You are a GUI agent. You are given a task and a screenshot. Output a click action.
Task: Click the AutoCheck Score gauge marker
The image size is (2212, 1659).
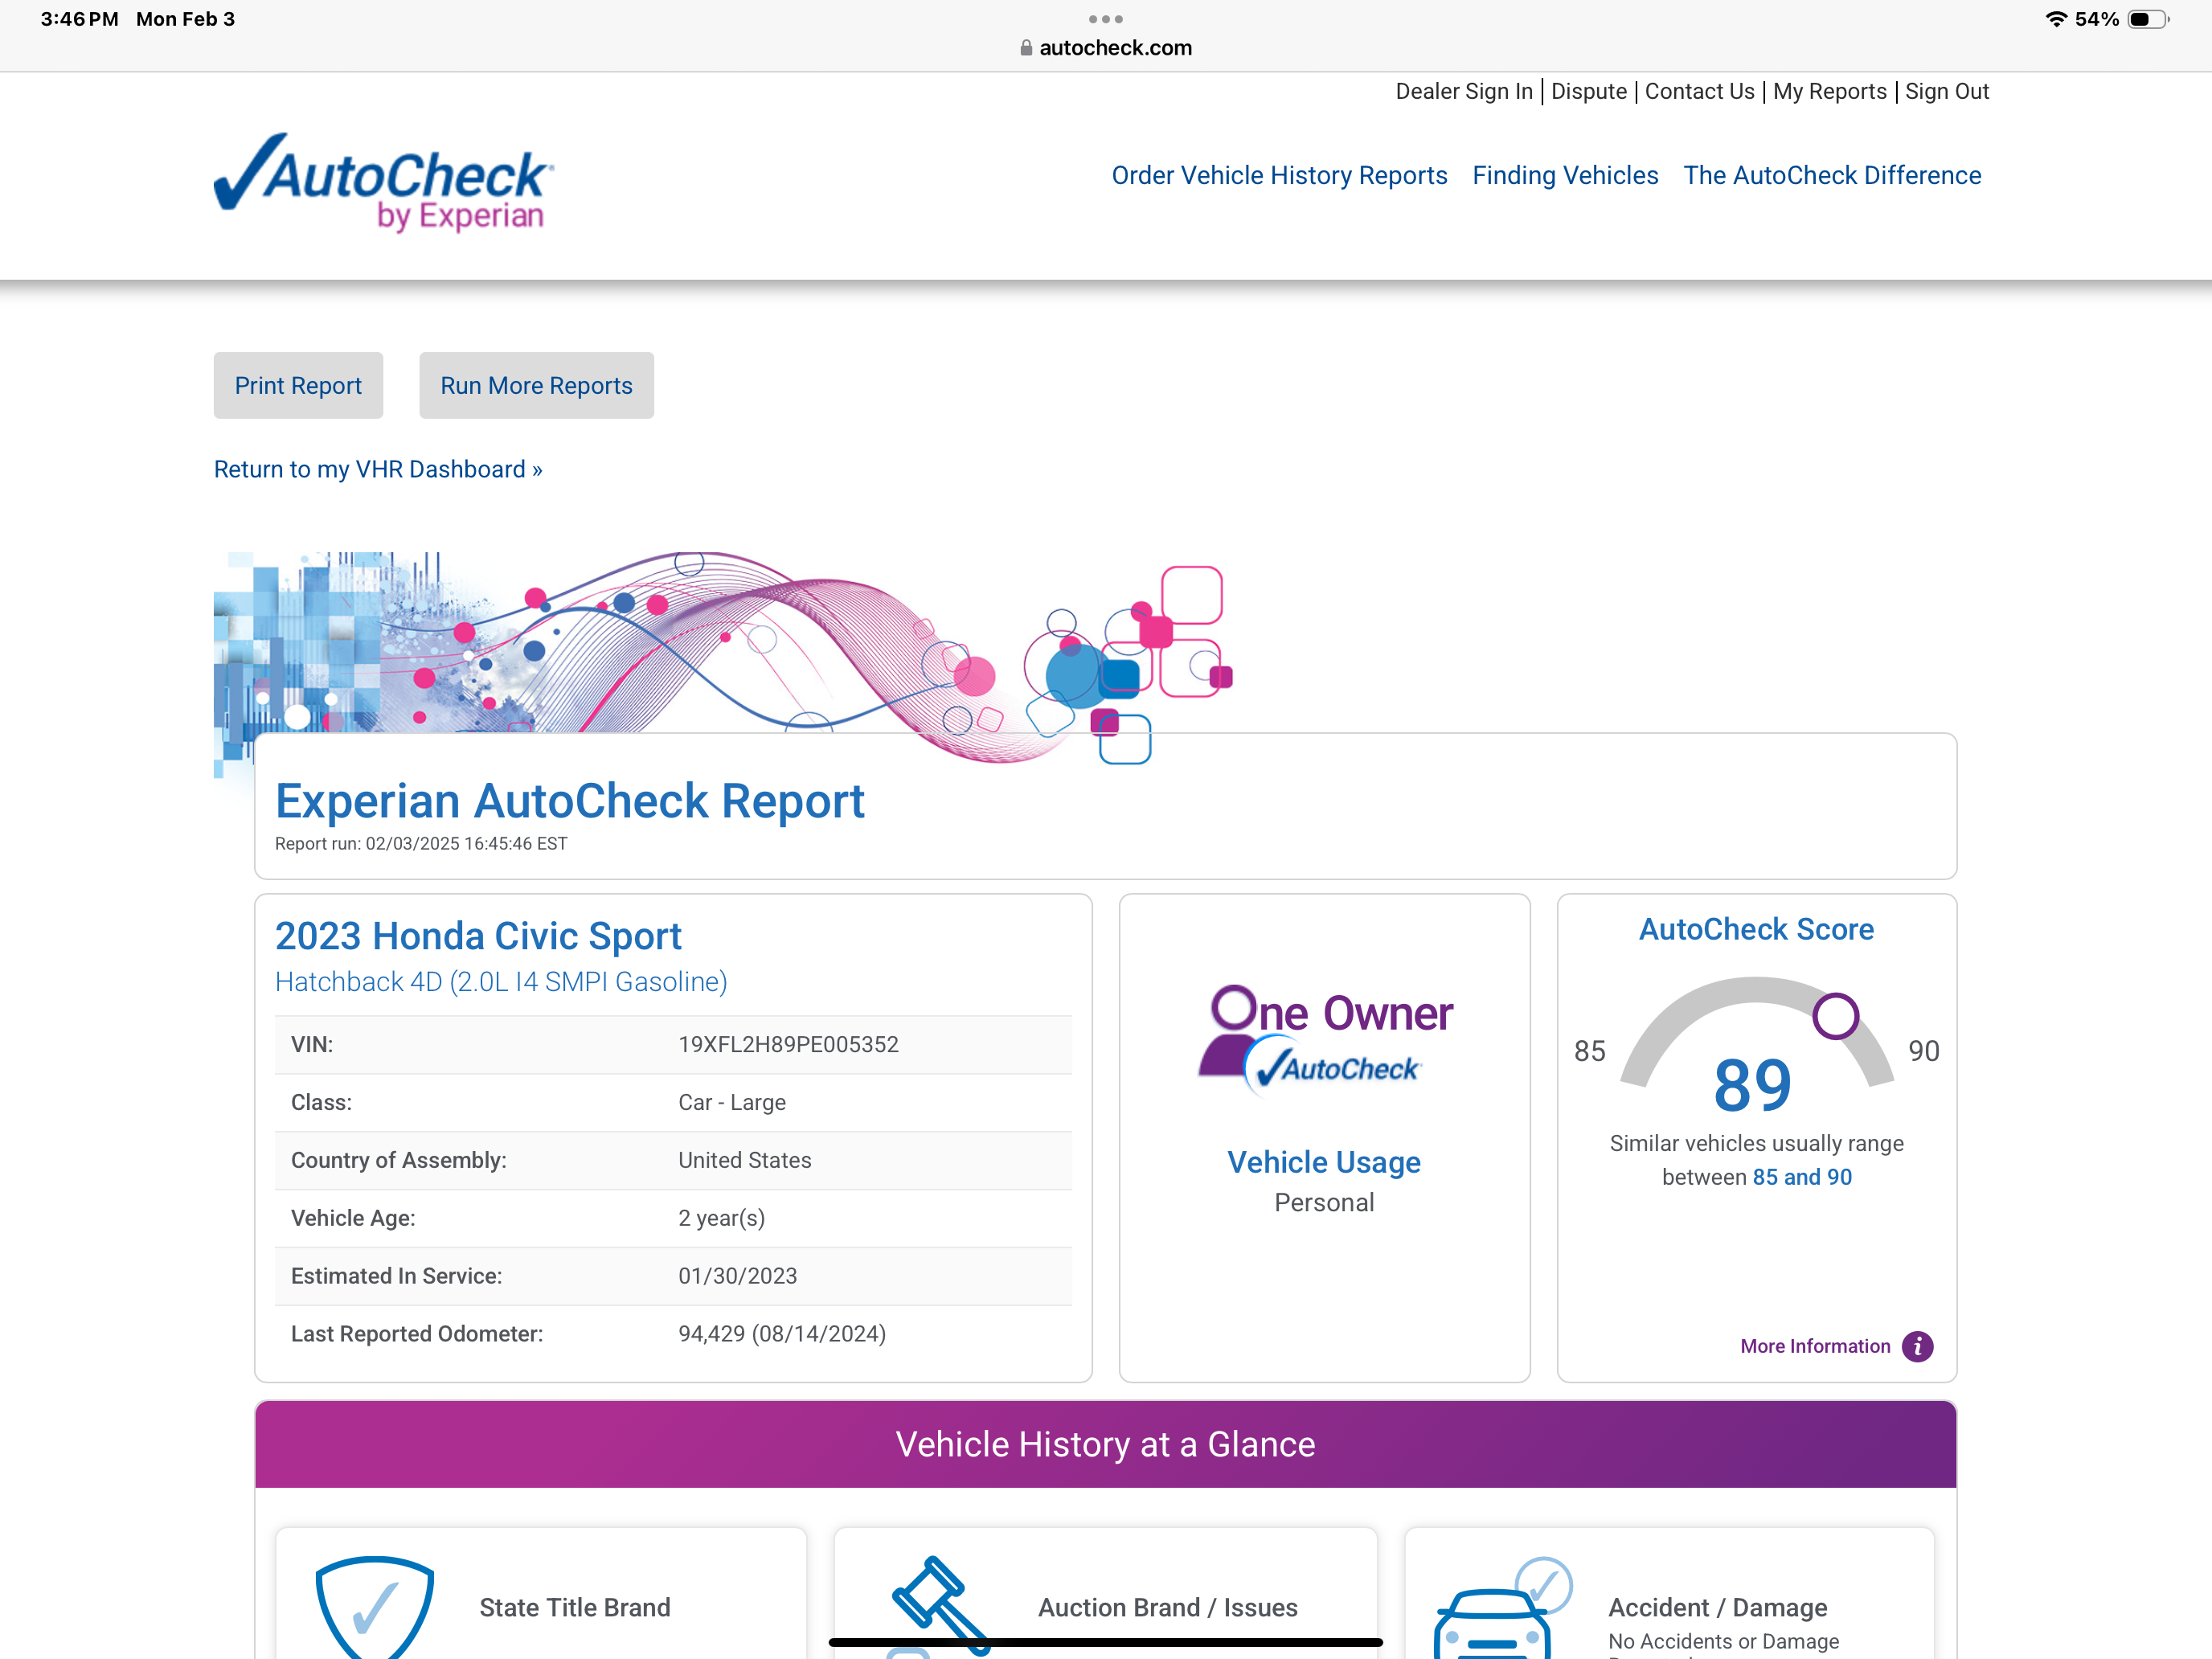pos(1835,1016)
